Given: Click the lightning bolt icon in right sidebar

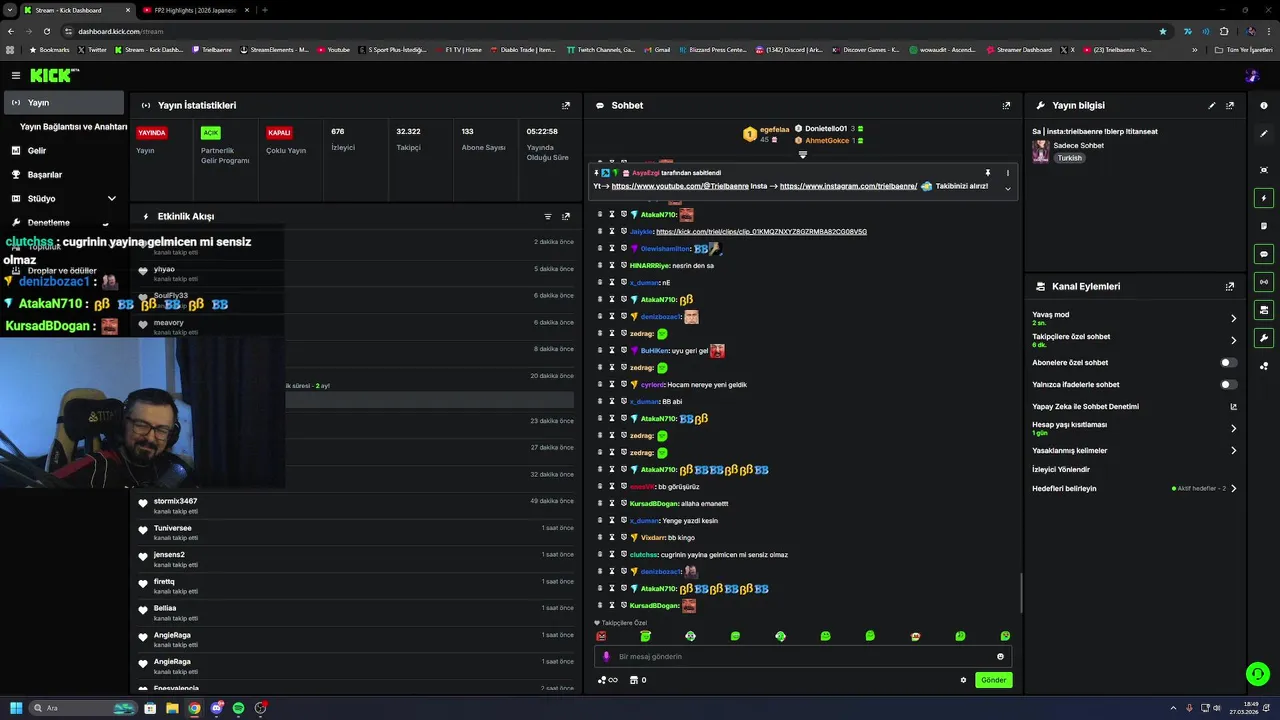Looking at the screenshot, I should pos(1264,198).
